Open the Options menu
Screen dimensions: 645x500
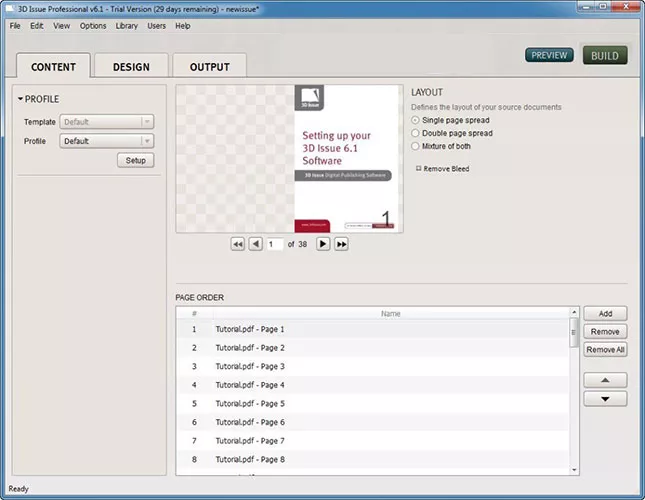point(93,26)
